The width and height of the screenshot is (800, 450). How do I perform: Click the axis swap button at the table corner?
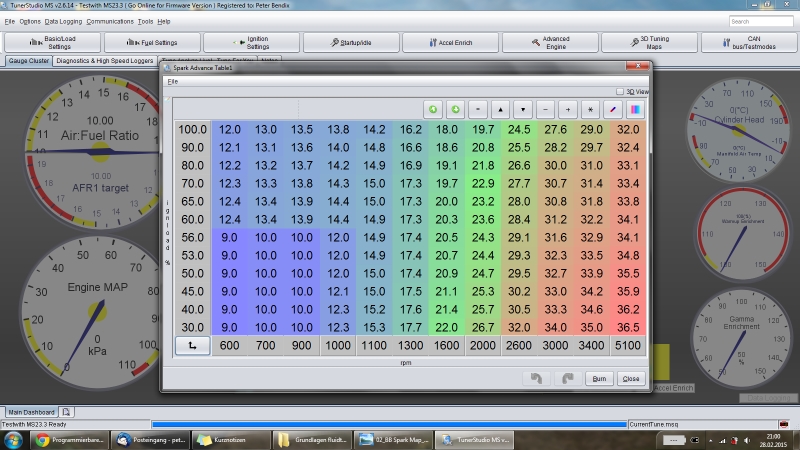(x=191, y=345)
